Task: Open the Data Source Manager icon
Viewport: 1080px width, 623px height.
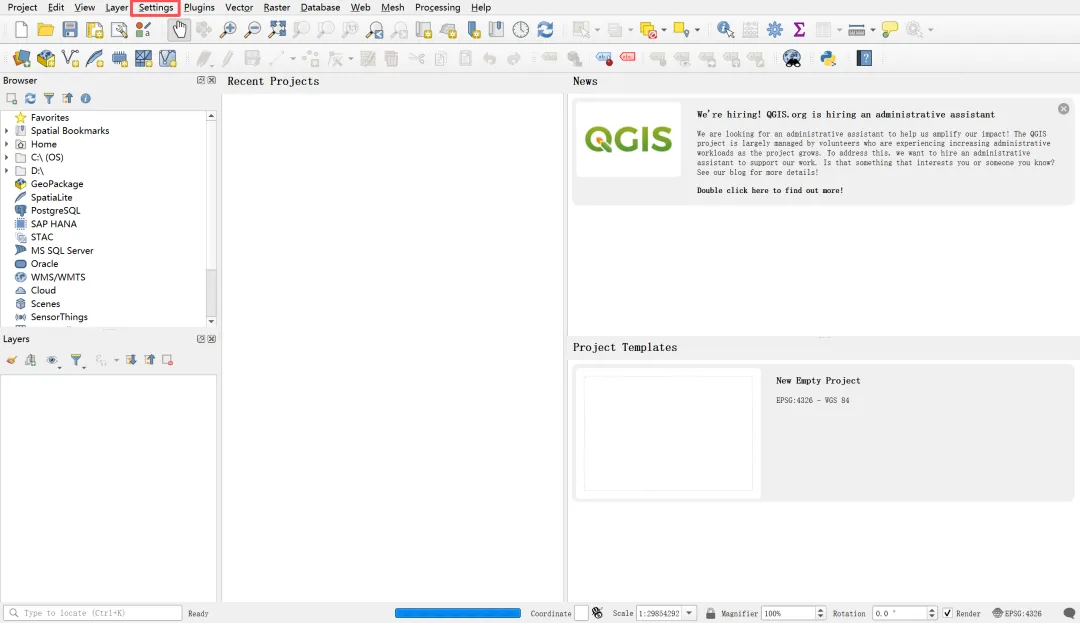Action: click(x=21, y=59)
